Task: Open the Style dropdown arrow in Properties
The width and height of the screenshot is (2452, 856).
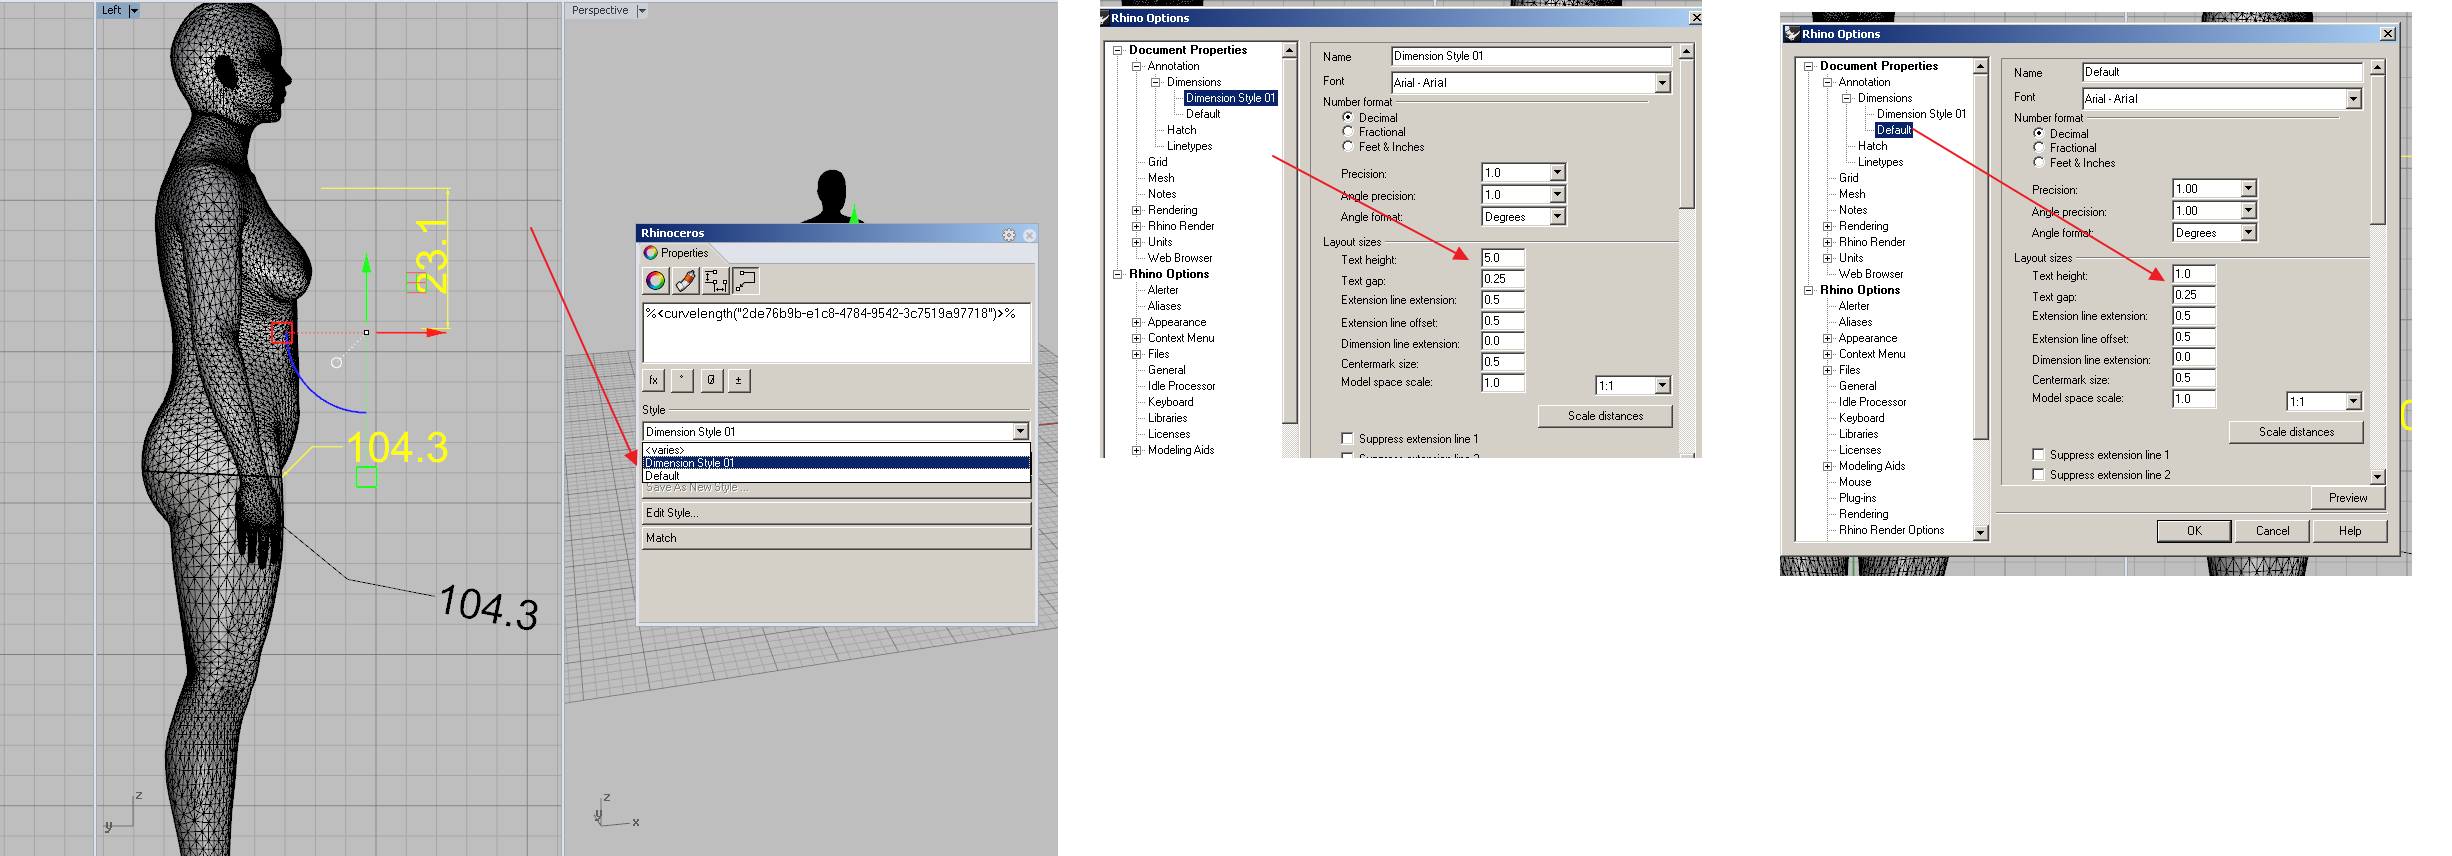Action: 1020,432
